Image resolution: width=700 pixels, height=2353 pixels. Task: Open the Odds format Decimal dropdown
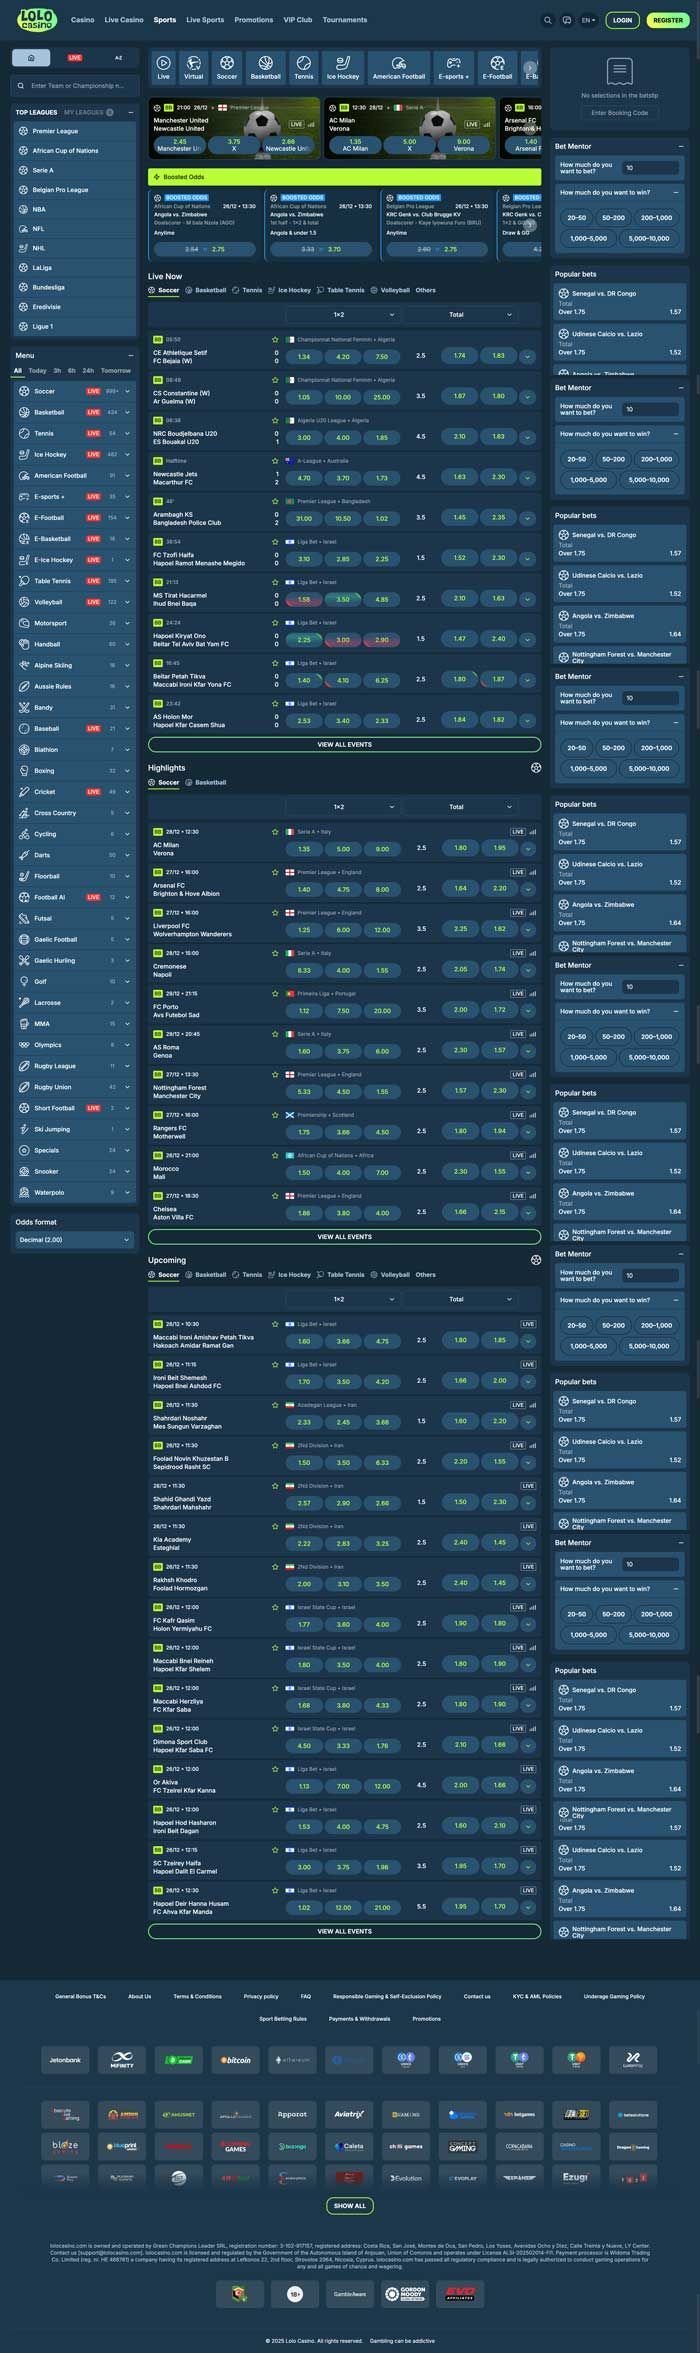(x=74, y=1240)
